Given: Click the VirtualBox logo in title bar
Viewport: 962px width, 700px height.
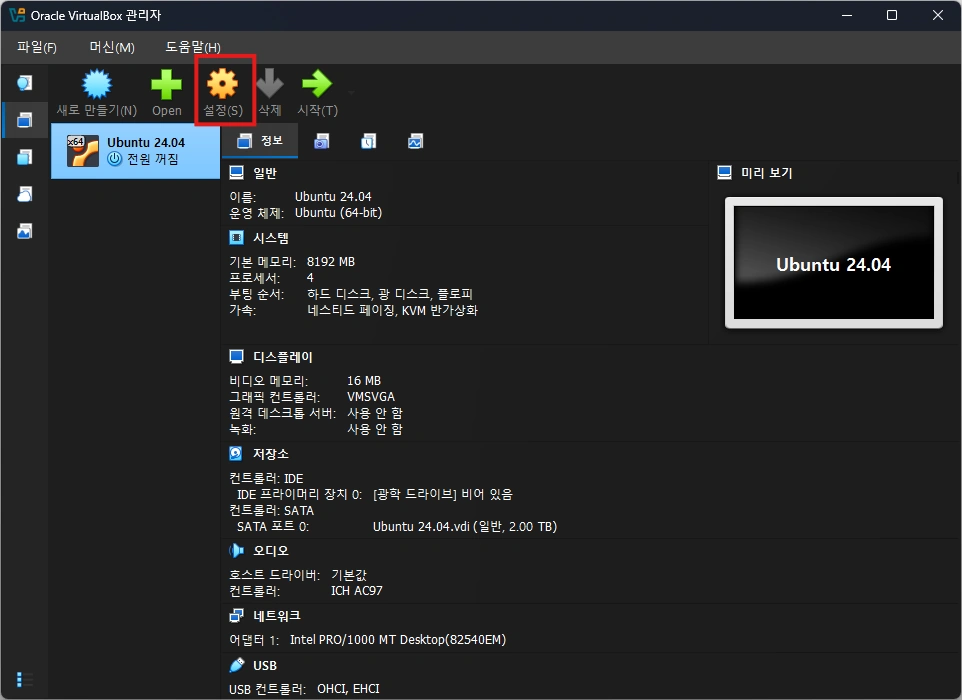Looking at the screenshot, I should (x=17, y=15).
